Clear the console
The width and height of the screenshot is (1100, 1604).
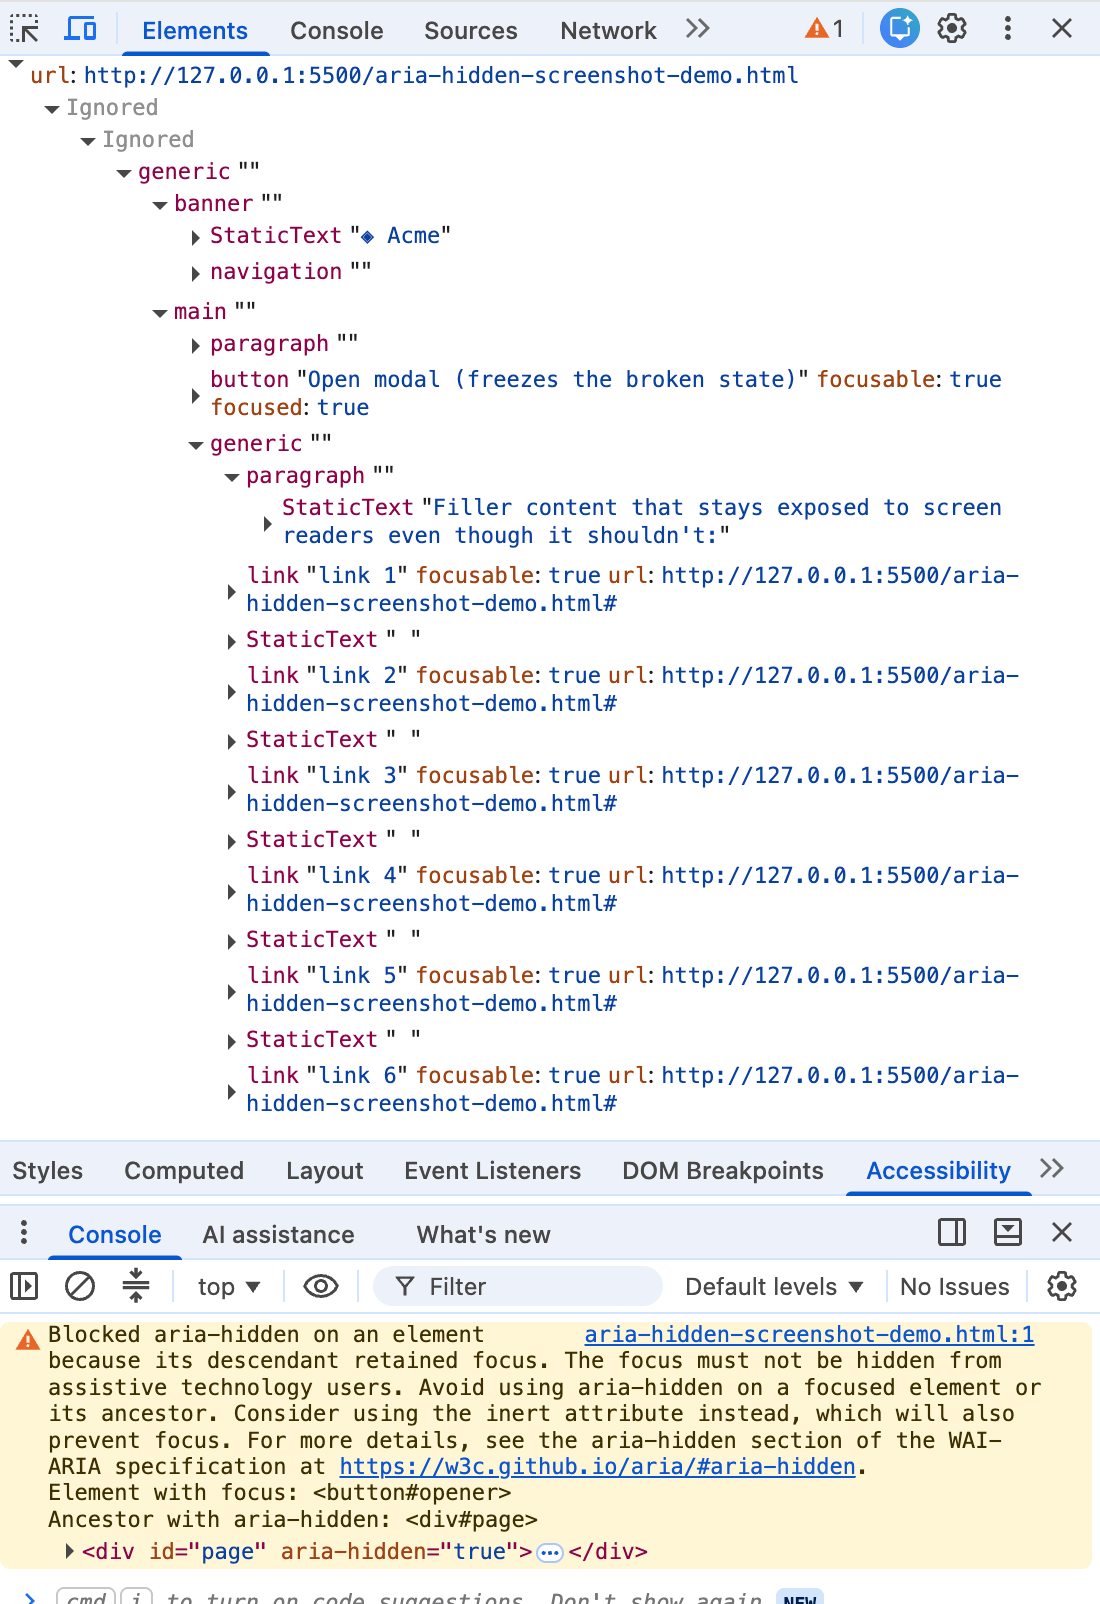point(80,1286)
